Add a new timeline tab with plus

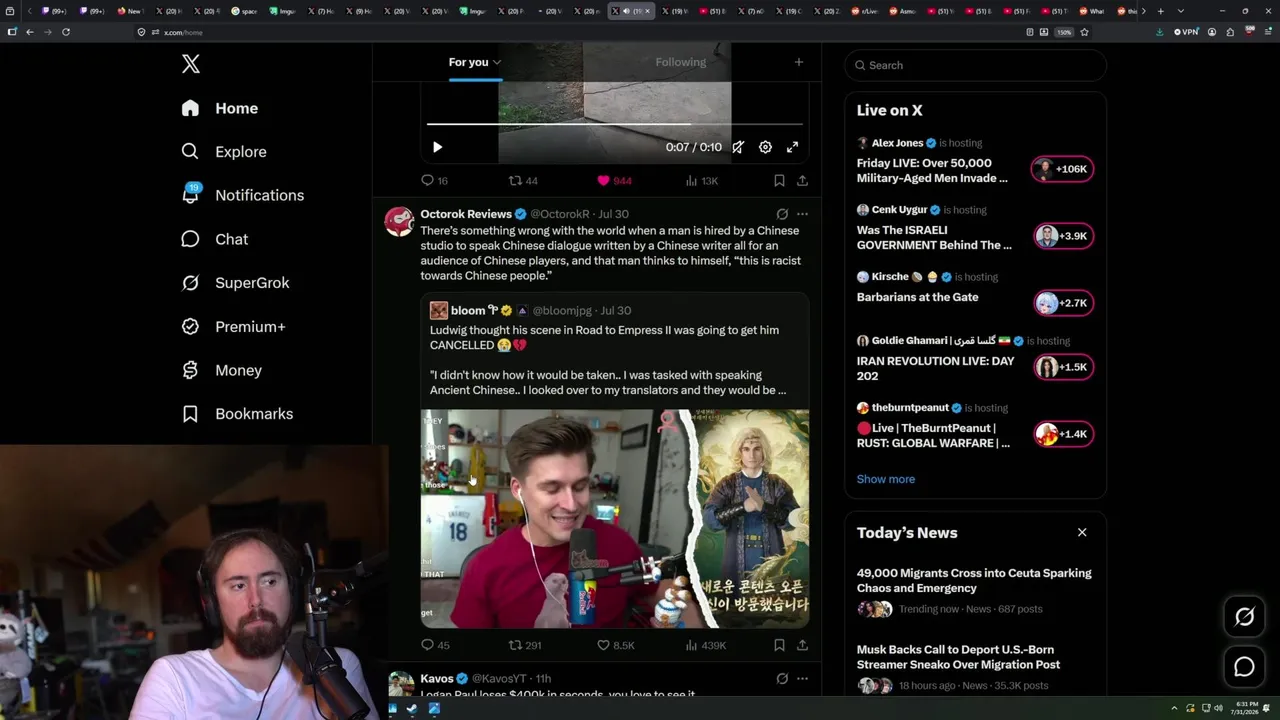click(x=798, y=62)
